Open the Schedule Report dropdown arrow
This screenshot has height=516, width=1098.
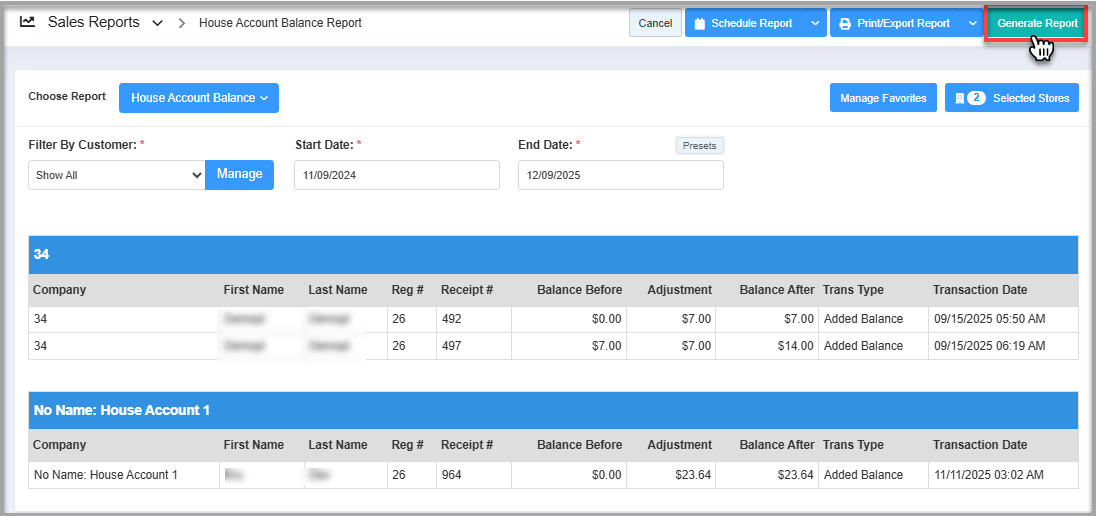point(814,24)
